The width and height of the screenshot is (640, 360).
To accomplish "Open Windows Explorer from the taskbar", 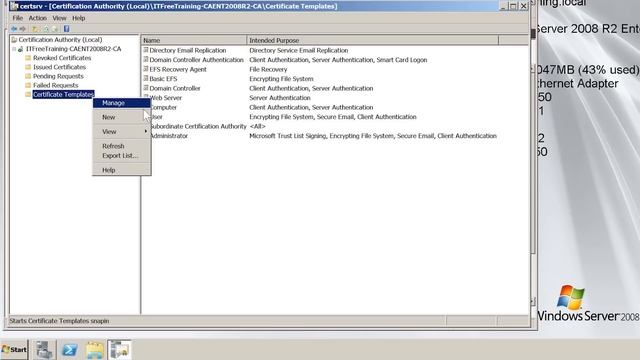I will tap(95, 350).
